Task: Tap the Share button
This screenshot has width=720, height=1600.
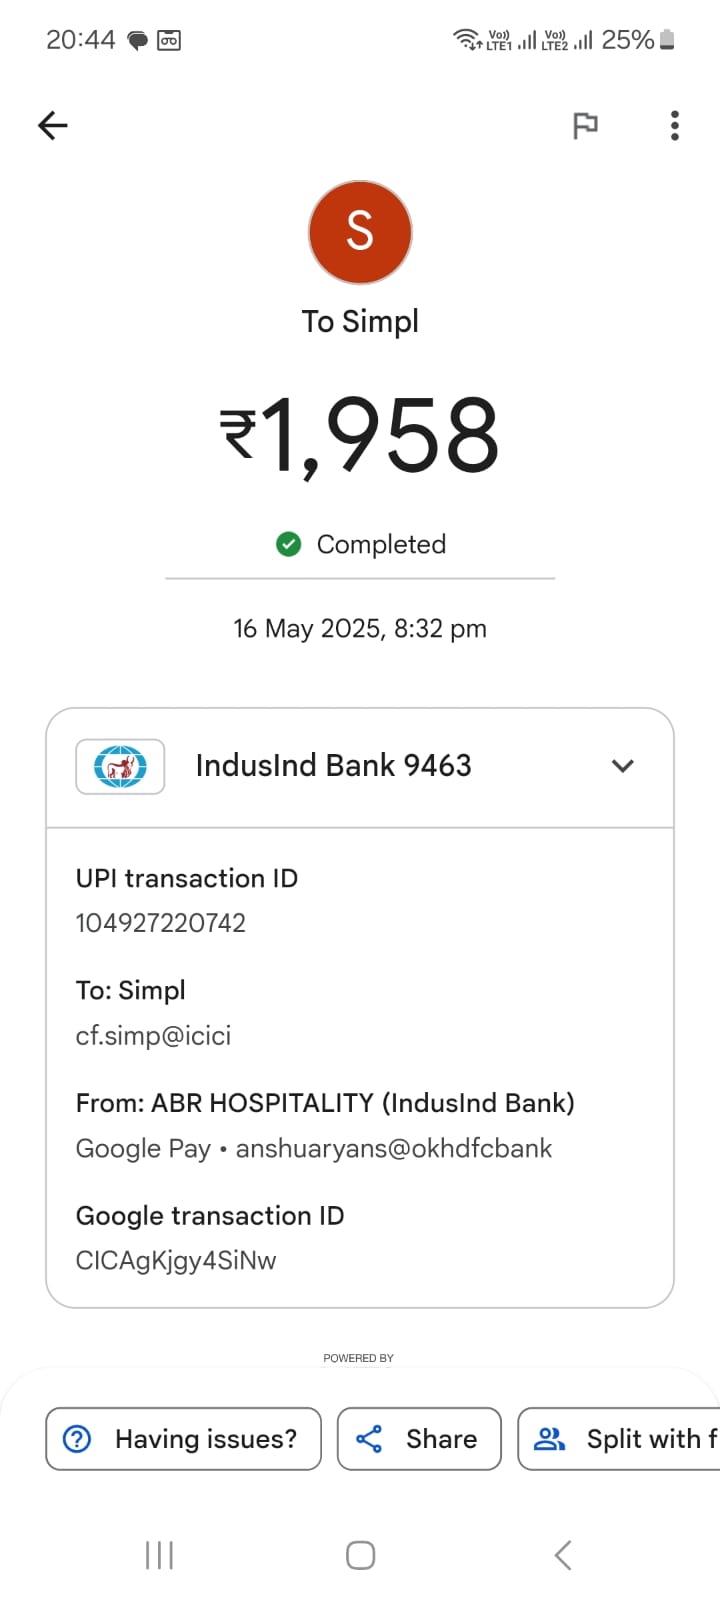Action: (x=419, y=1439)
